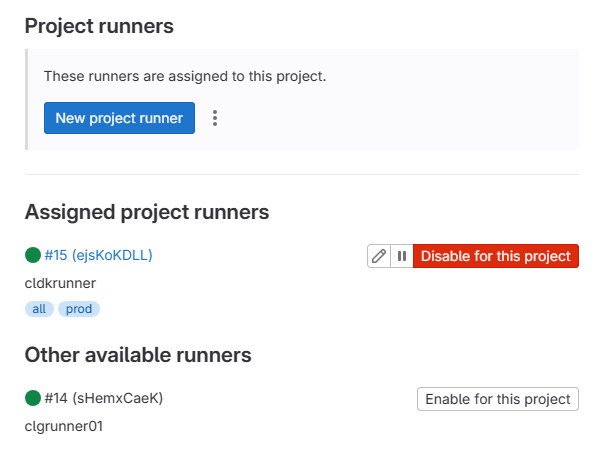Select the "prod" tag badge

click(79, 309)
